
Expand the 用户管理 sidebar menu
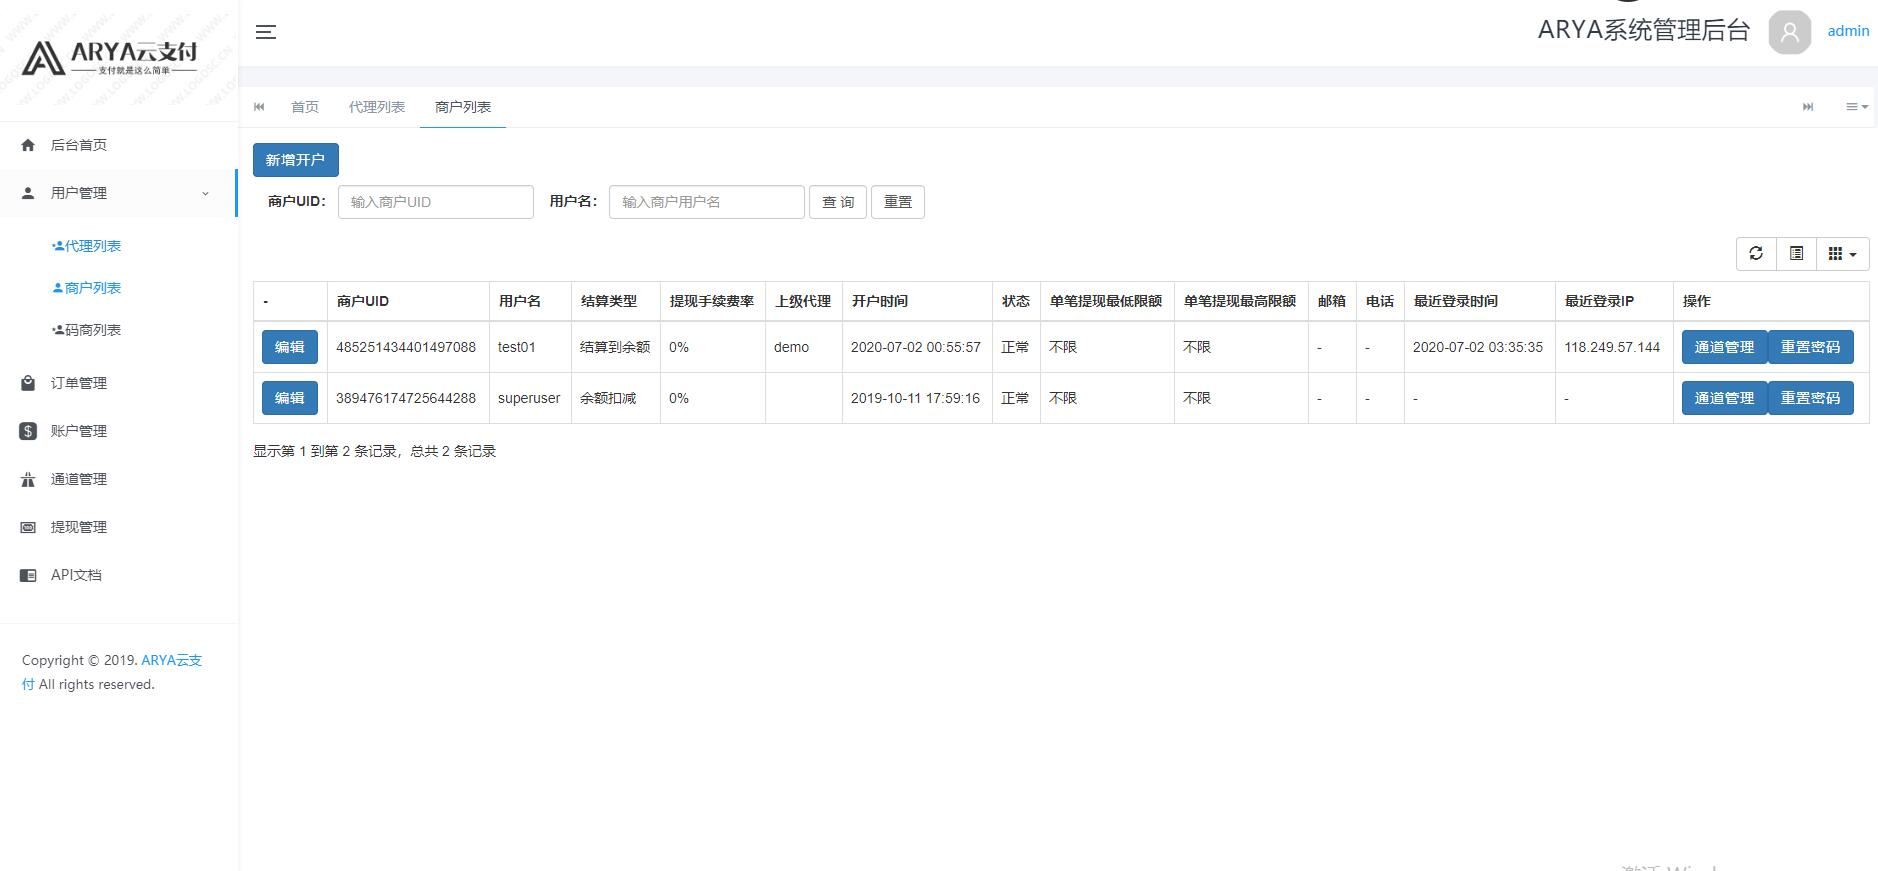click(x=118, y=193)
